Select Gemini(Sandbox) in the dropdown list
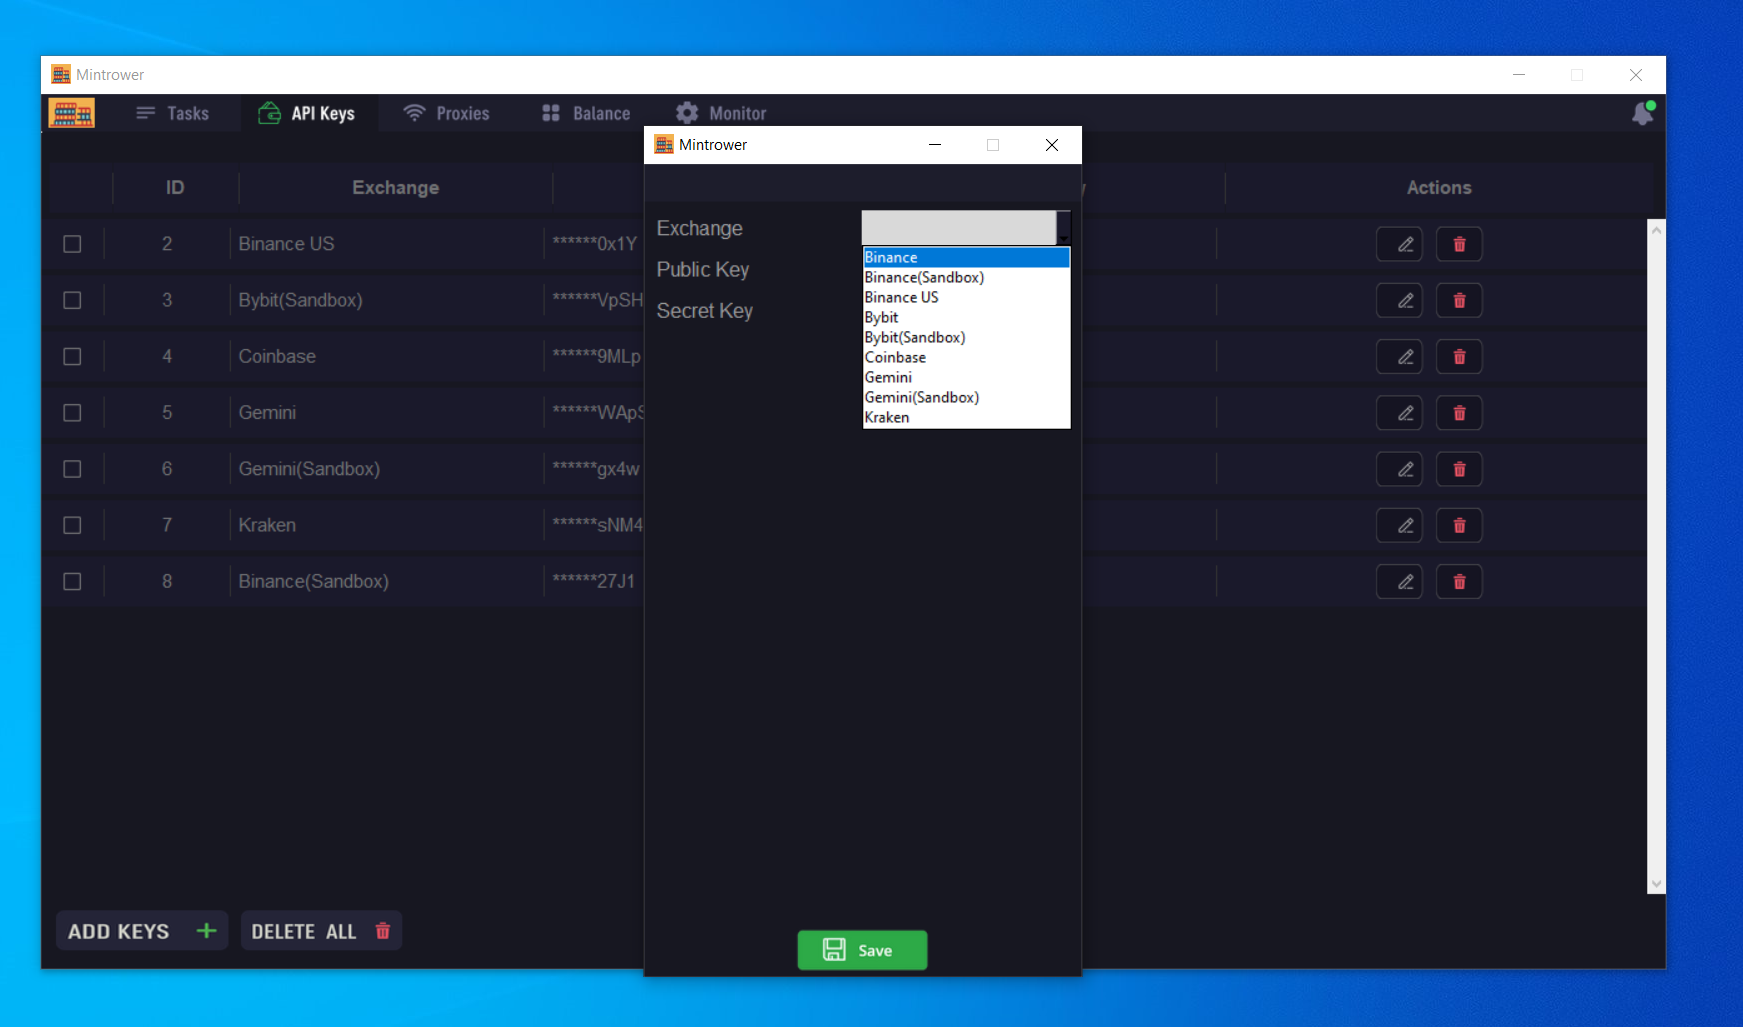 (x=921, y=397)
